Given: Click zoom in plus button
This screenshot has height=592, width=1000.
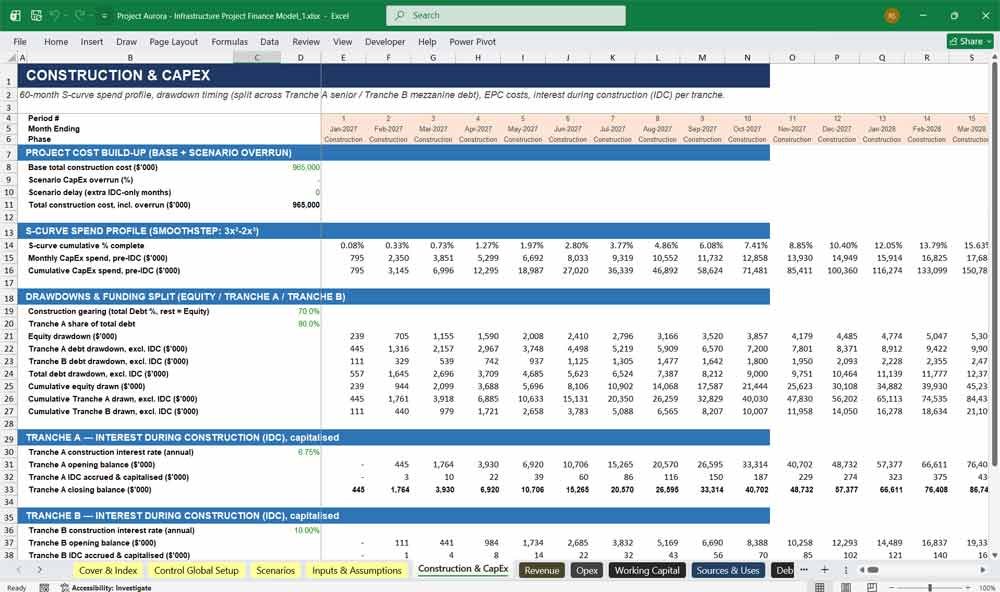Looking at the screenshot, I should [x=969, y=588].
